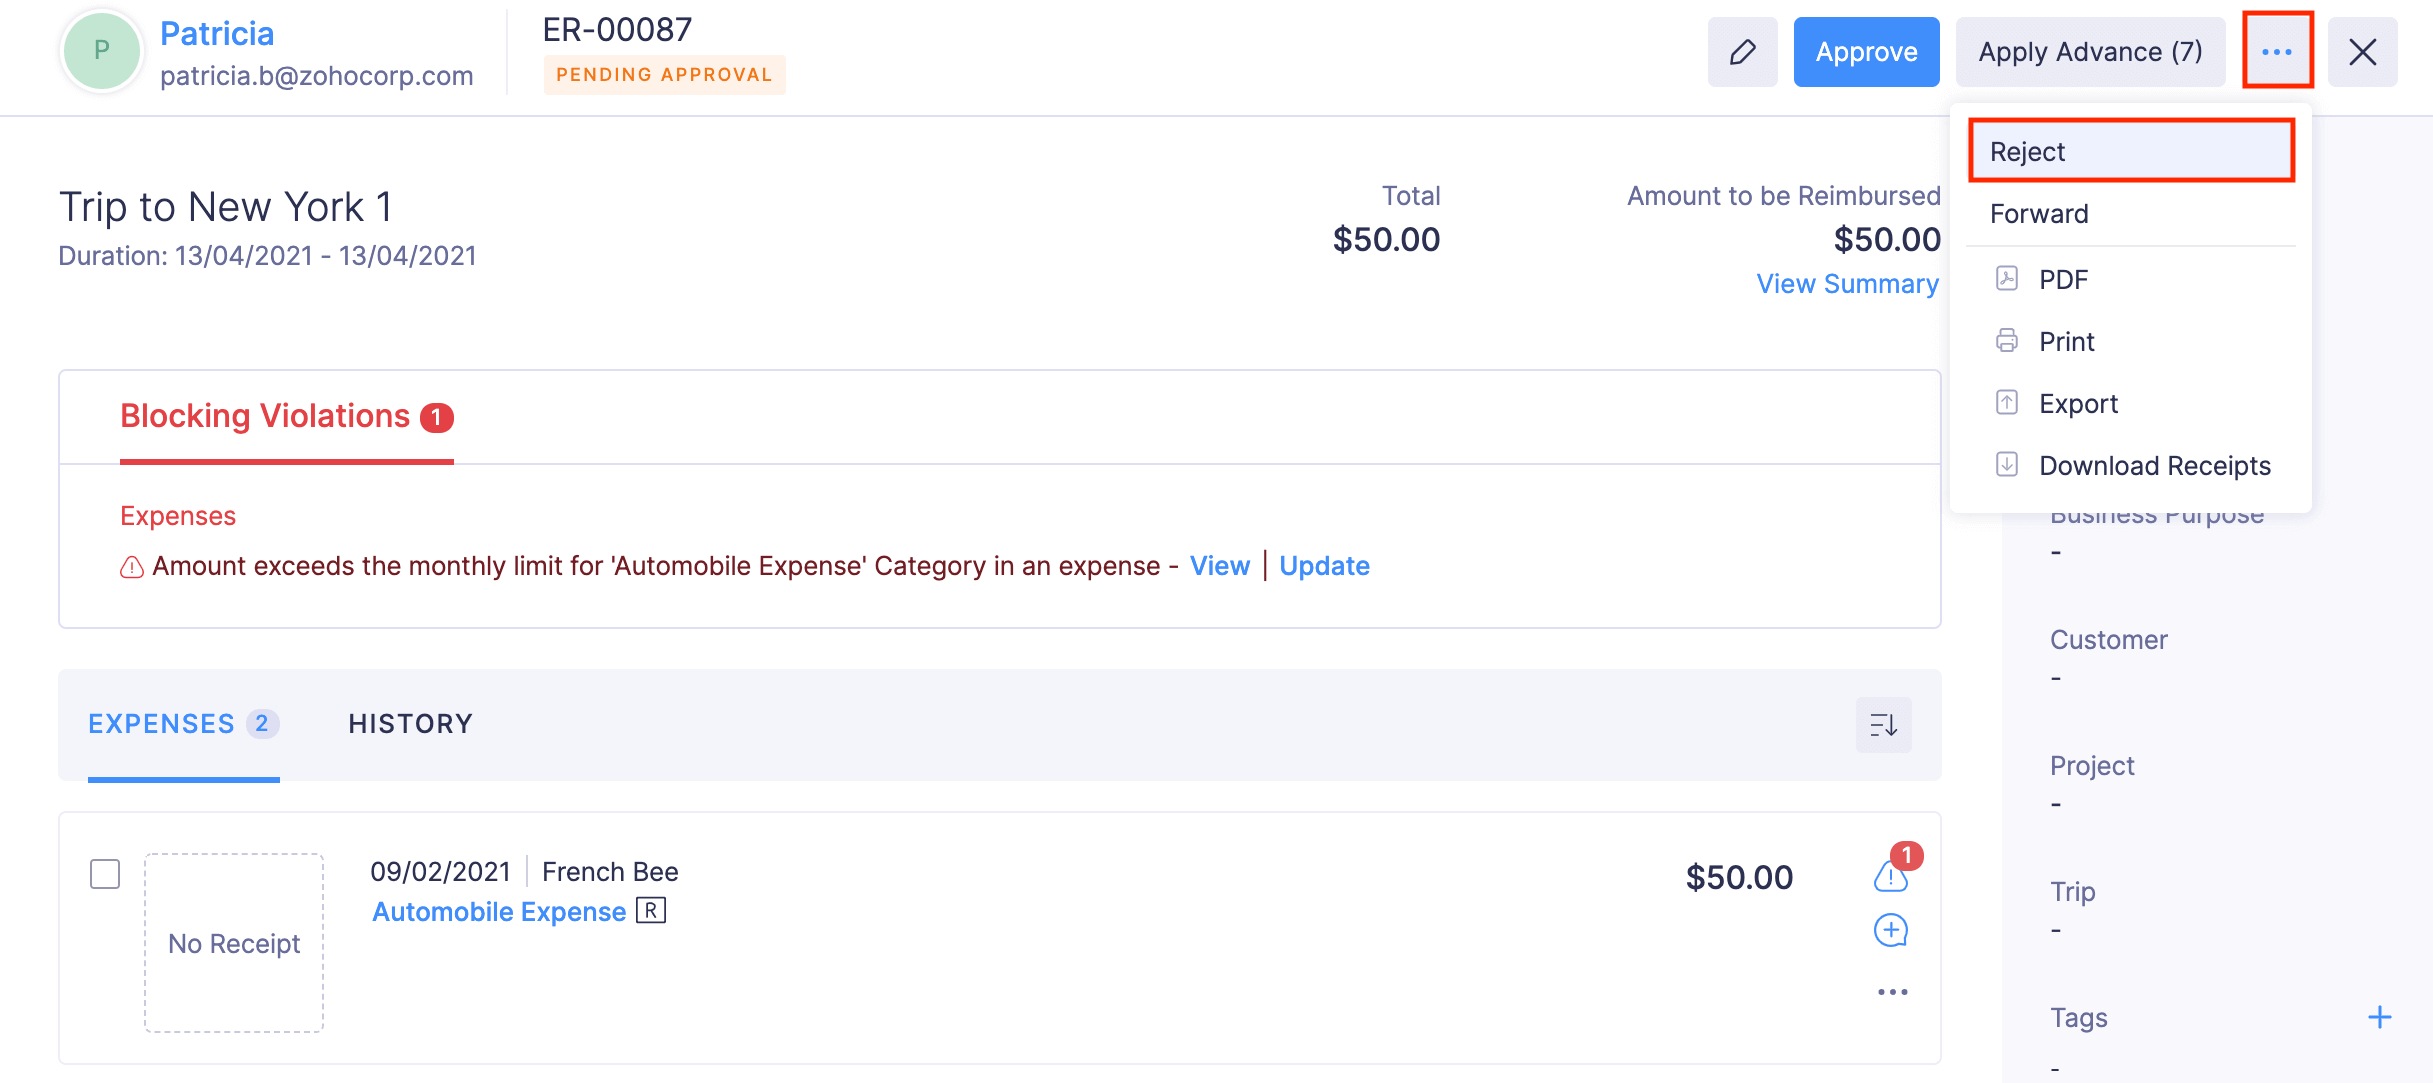Click the pencil edit report icon
The width and height of the screenshot is (2433, 1083).
click(1742, 52)
